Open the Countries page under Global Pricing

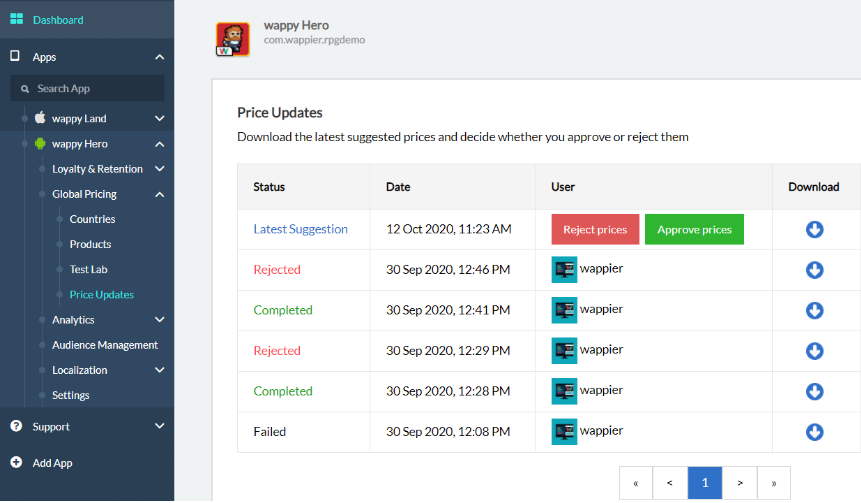point(92,219)
